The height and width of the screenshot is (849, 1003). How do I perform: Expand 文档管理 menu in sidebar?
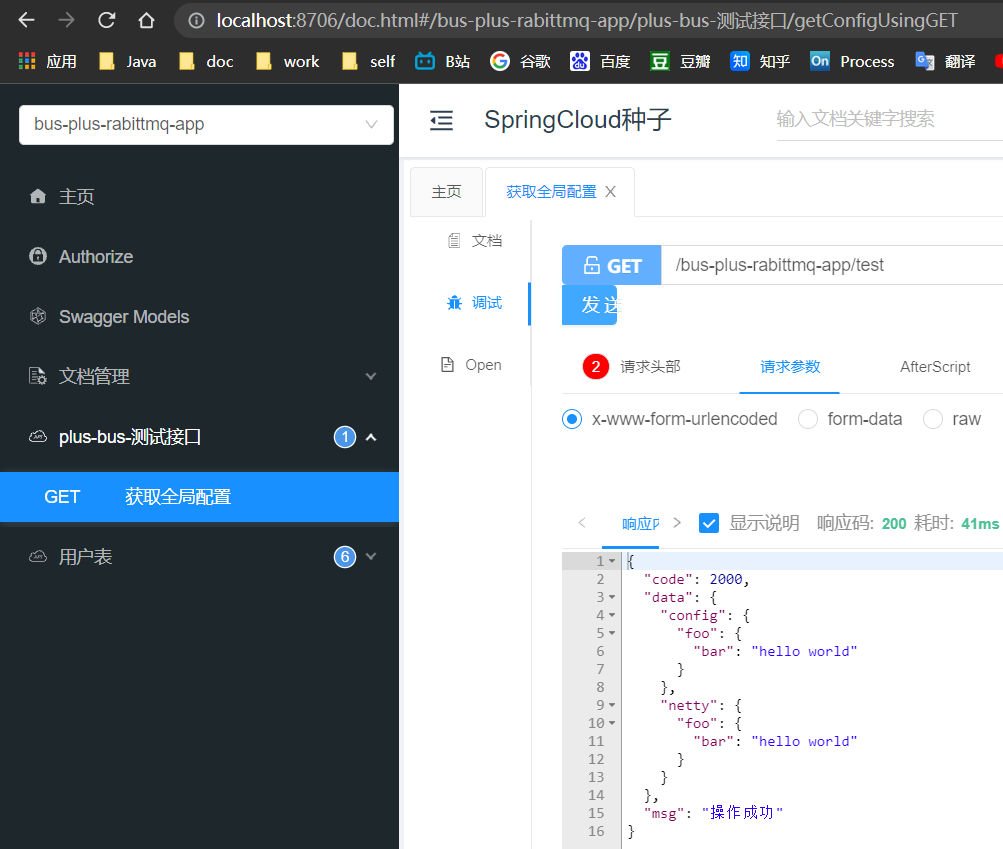(x=200, y=376)
